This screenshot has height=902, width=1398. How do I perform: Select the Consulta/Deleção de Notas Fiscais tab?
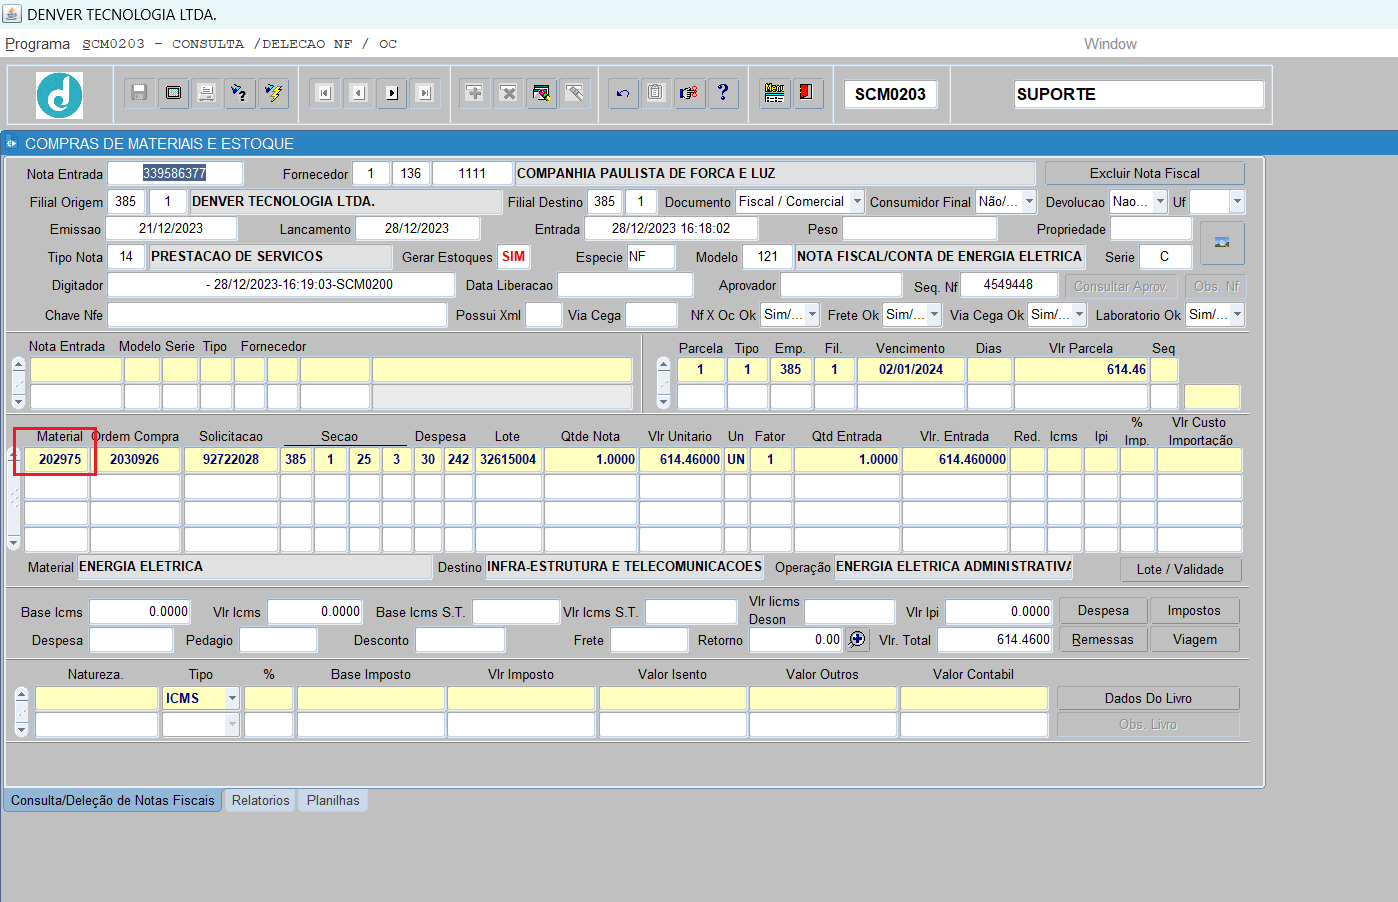click(x=113, y=800)
